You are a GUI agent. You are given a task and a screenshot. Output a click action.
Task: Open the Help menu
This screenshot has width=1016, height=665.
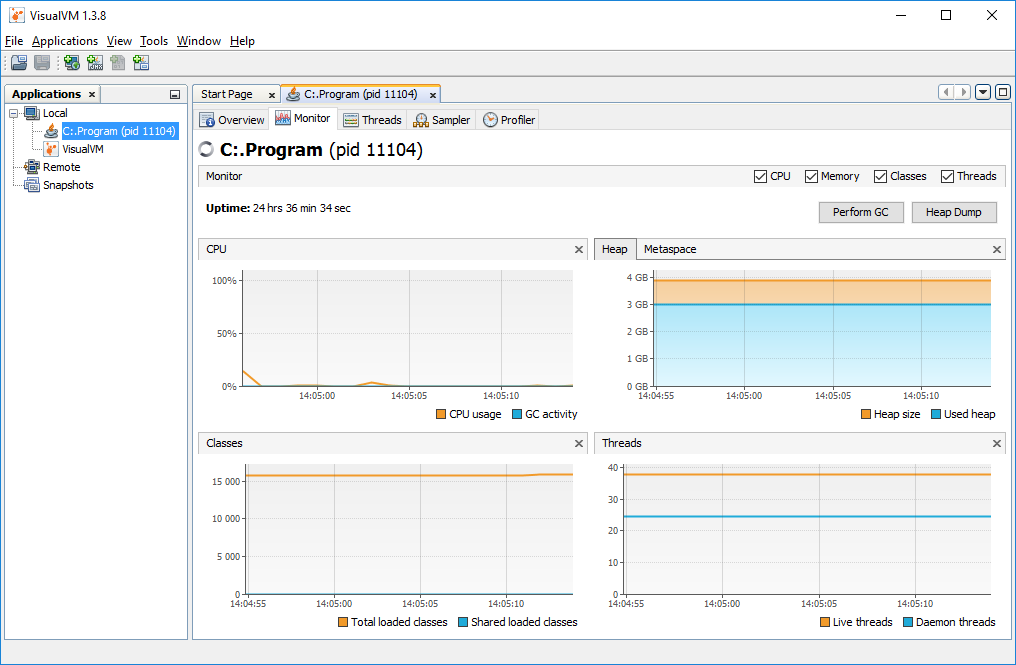(242, 41)
